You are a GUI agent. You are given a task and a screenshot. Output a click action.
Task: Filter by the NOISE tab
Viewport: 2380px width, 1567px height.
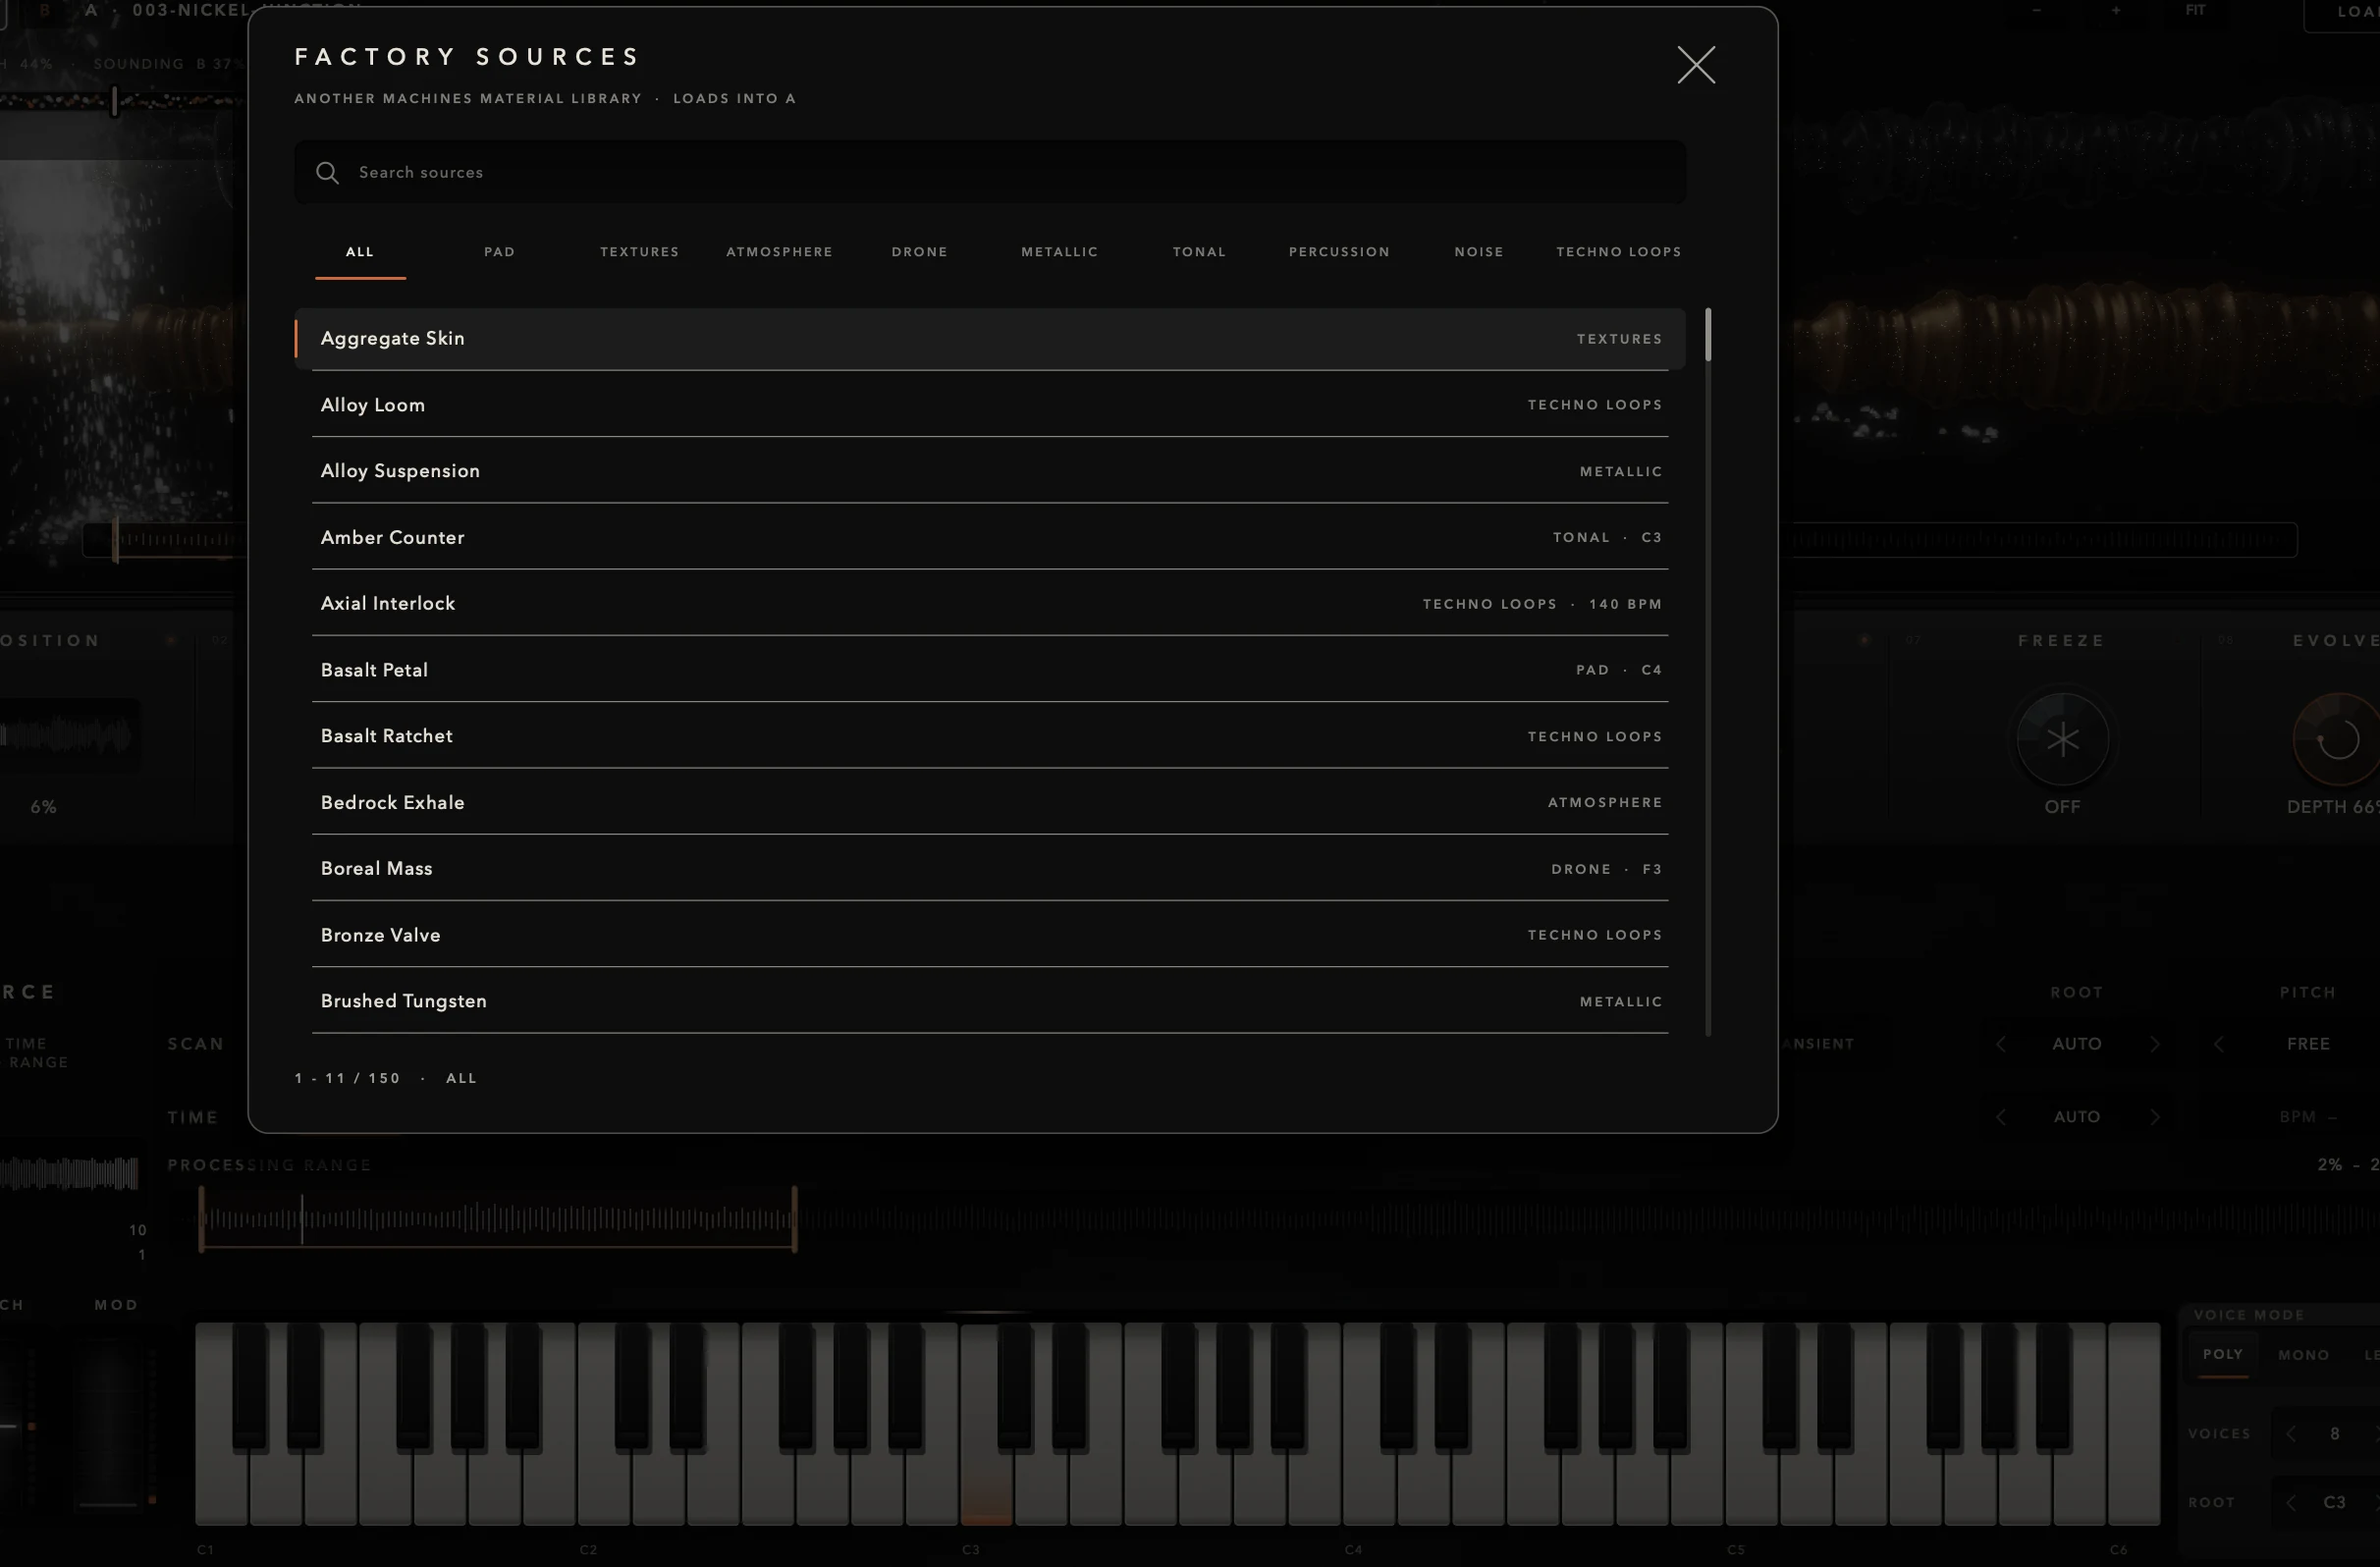[1479, 252]
